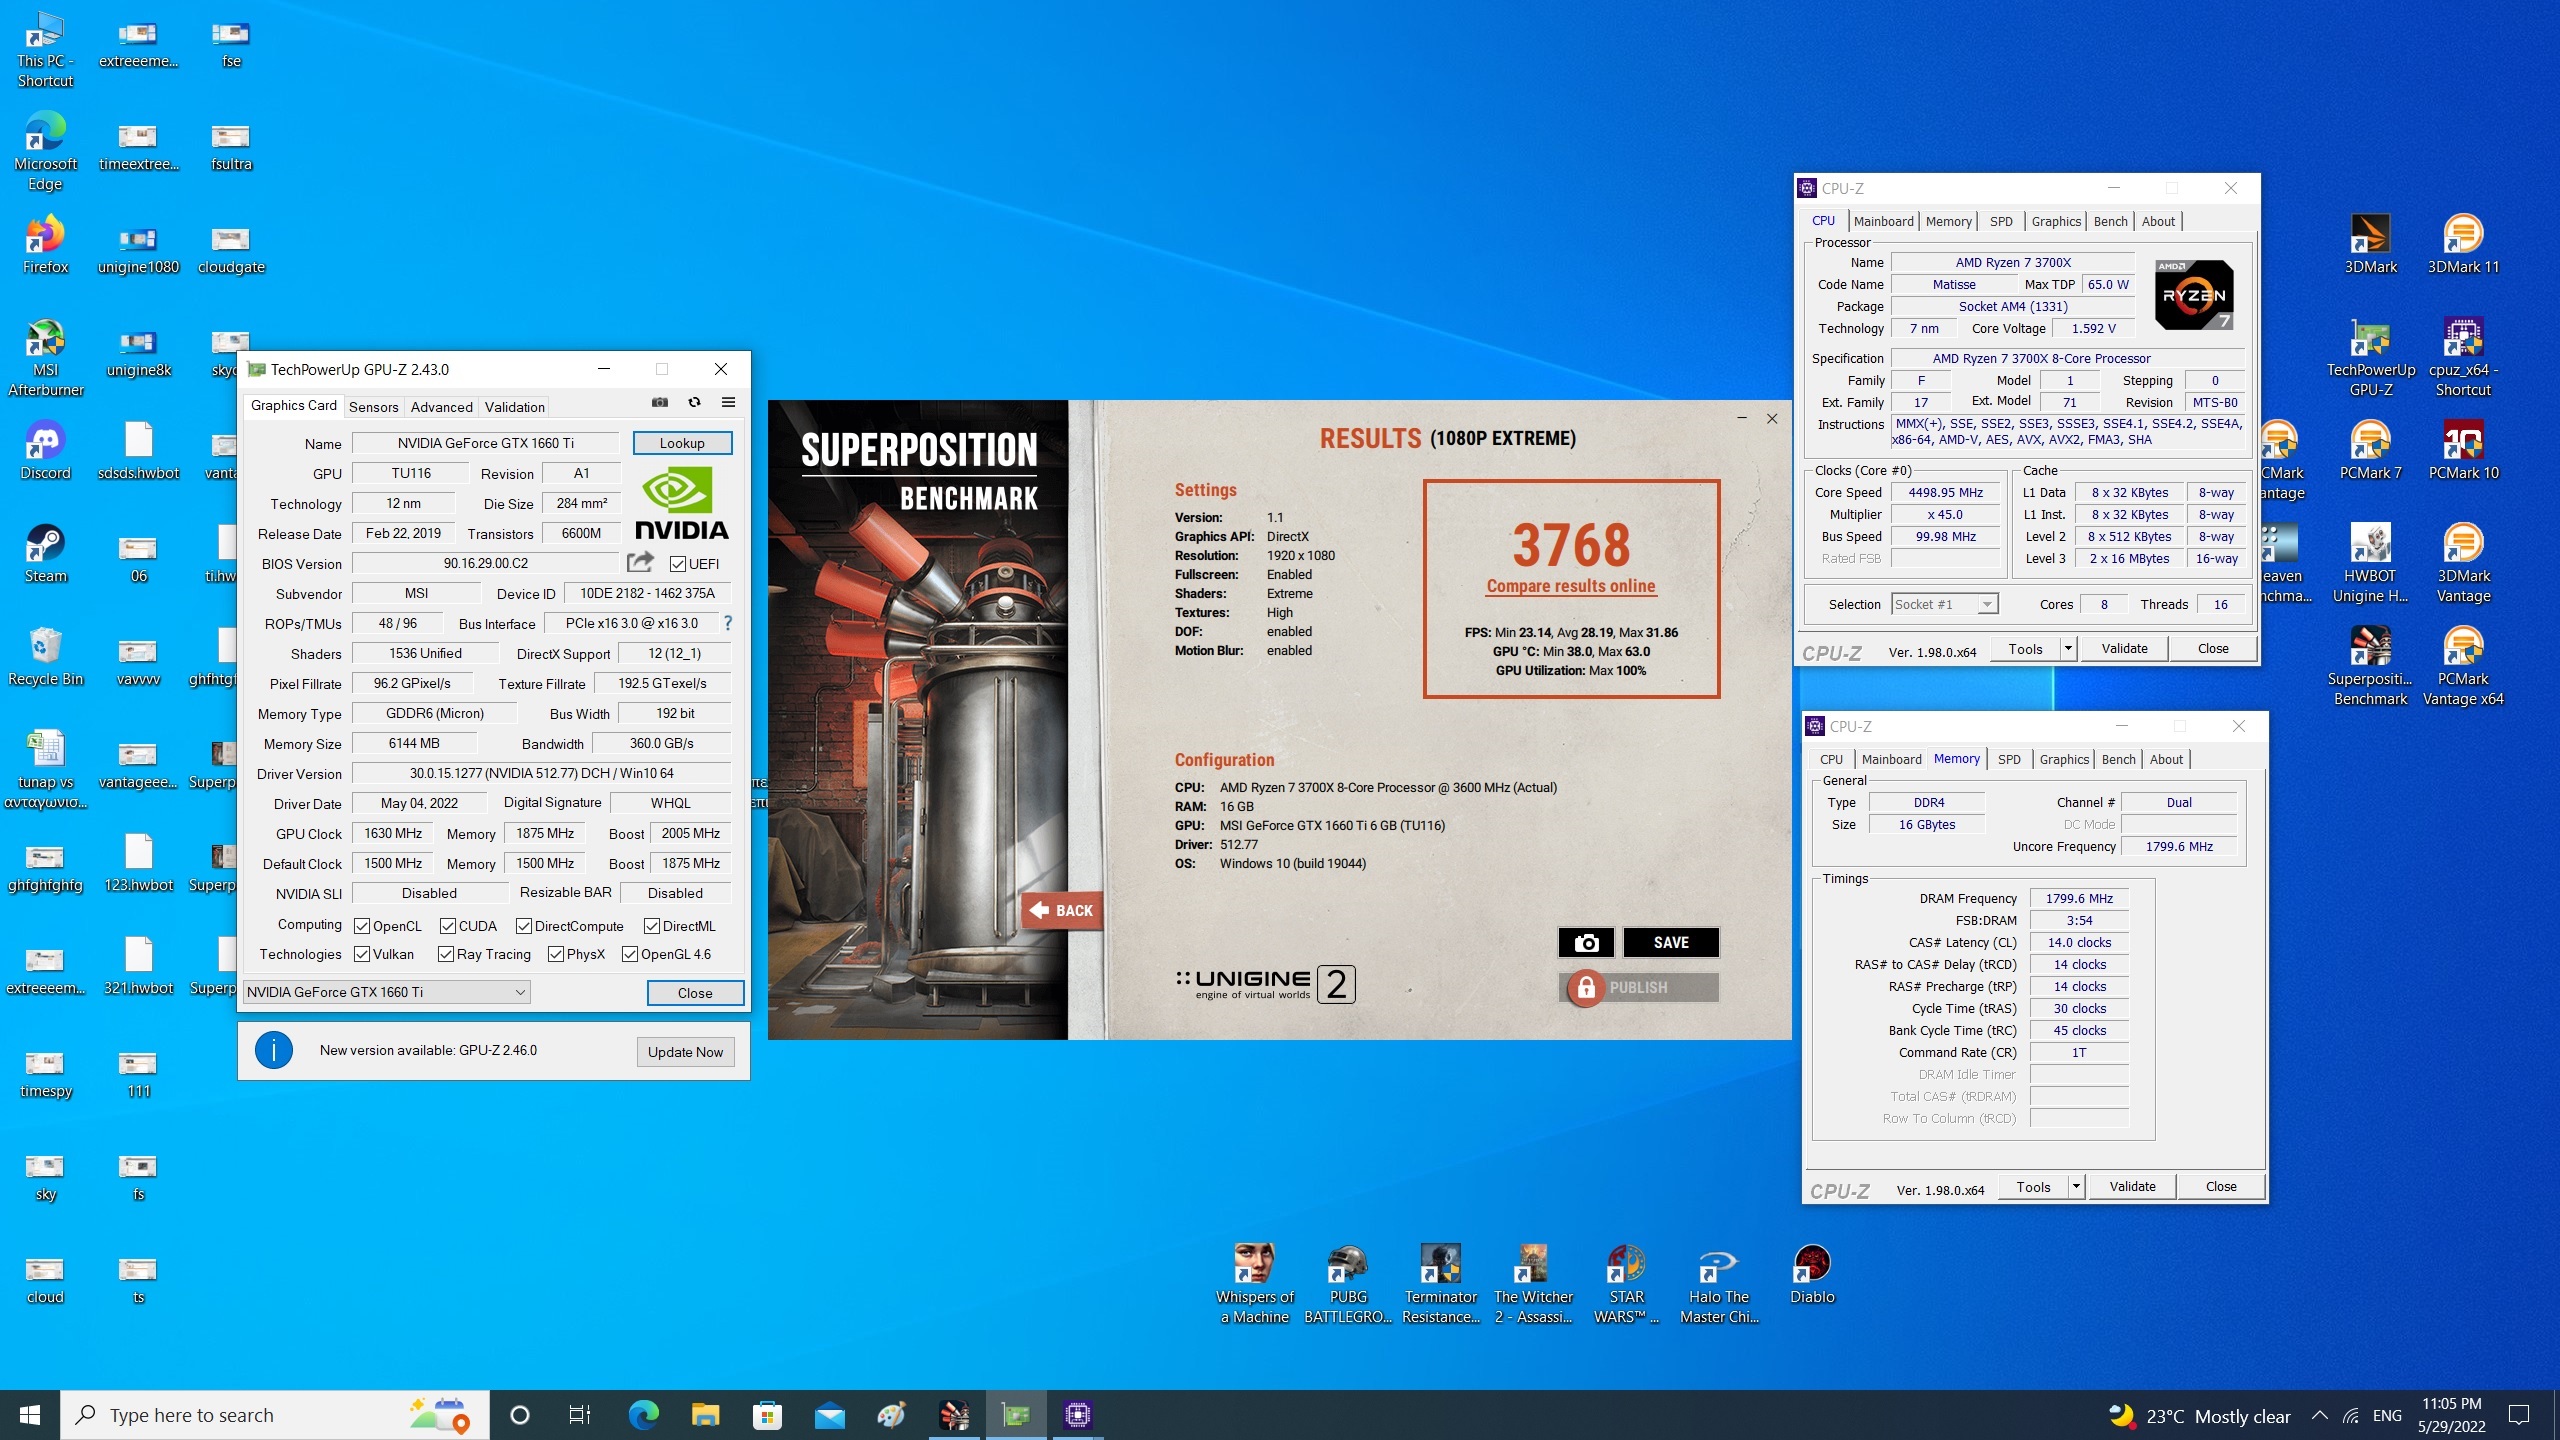Screen dimensions: 2560x1440
Task: Toggle the CUDA checkbox
Action: point(448,926)
